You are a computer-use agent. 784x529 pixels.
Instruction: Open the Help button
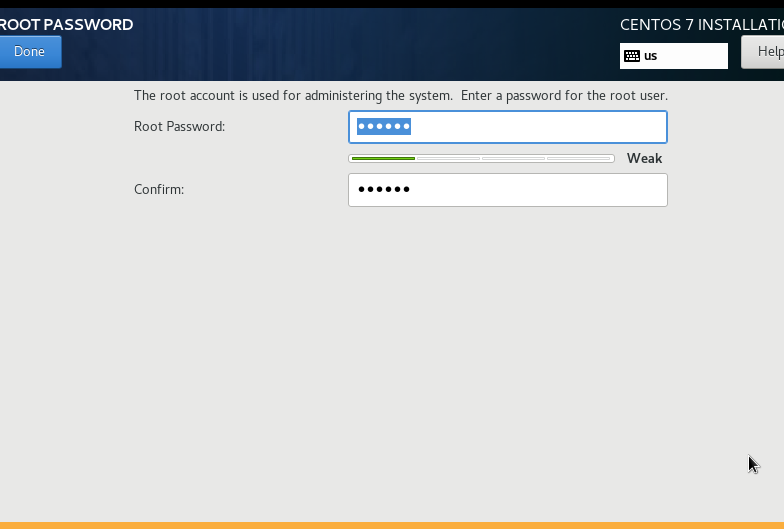click(763, 52)
